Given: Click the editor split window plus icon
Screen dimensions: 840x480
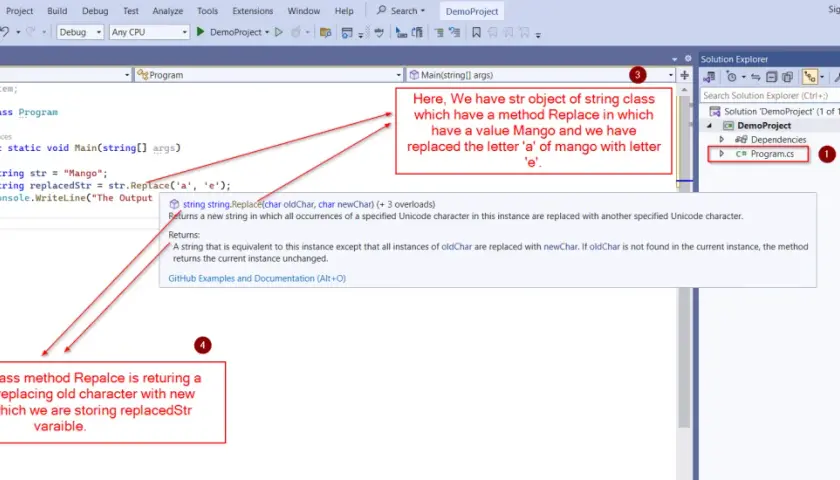Looking at the screenshot, I should coord(684,75).
